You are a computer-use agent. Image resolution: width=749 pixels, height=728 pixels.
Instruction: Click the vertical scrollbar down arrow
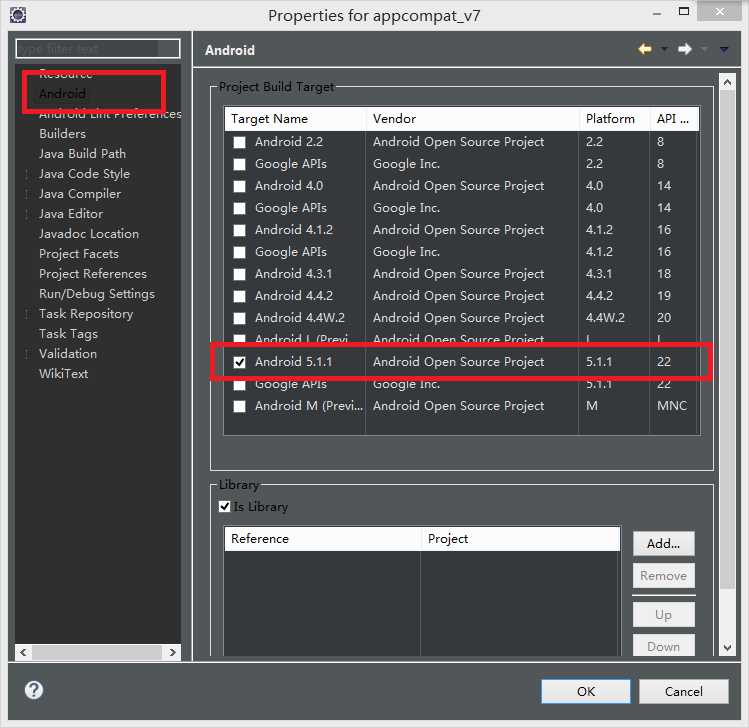[x=727, y=648]
